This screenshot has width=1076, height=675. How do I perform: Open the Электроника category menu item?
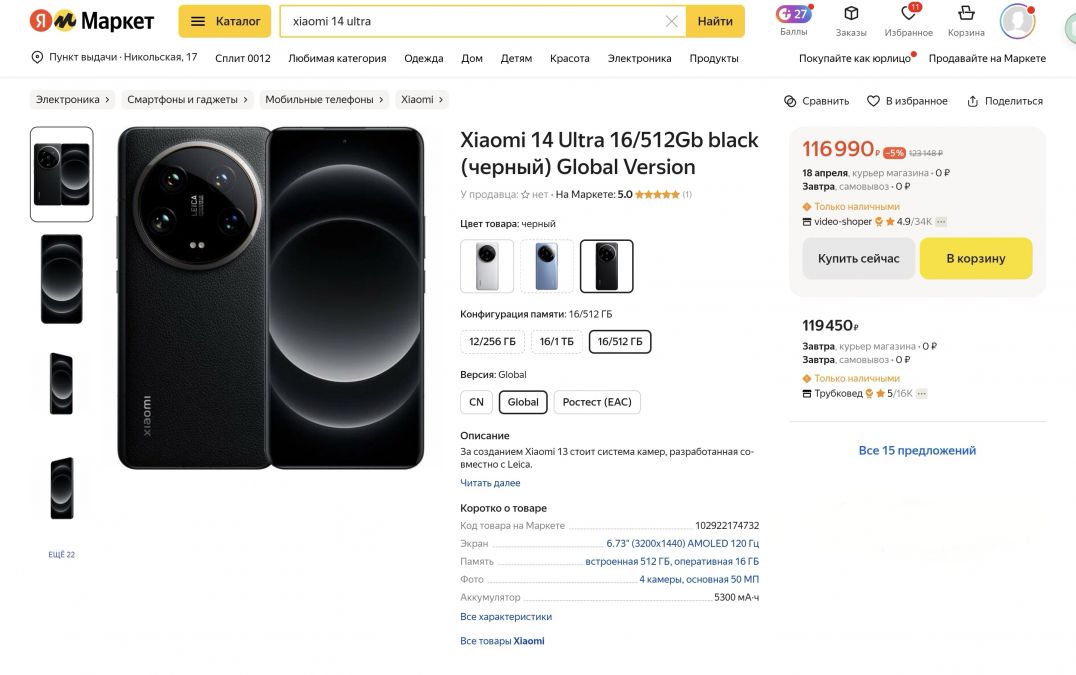tap(640, 58)
